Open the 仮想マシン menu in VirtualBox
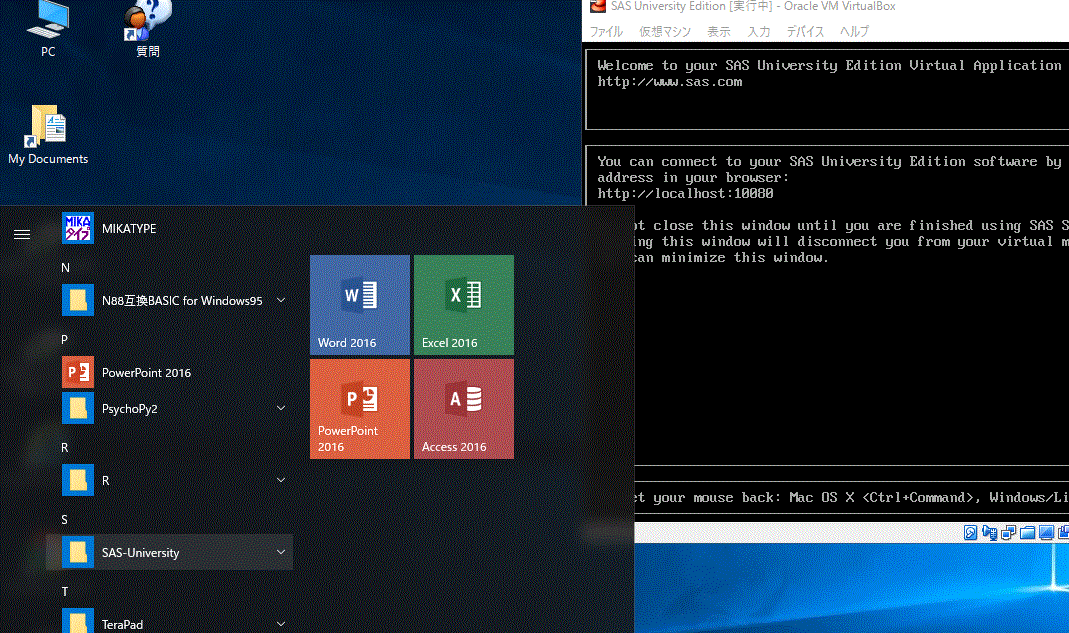1069x633 pixels. click(665, 31)
